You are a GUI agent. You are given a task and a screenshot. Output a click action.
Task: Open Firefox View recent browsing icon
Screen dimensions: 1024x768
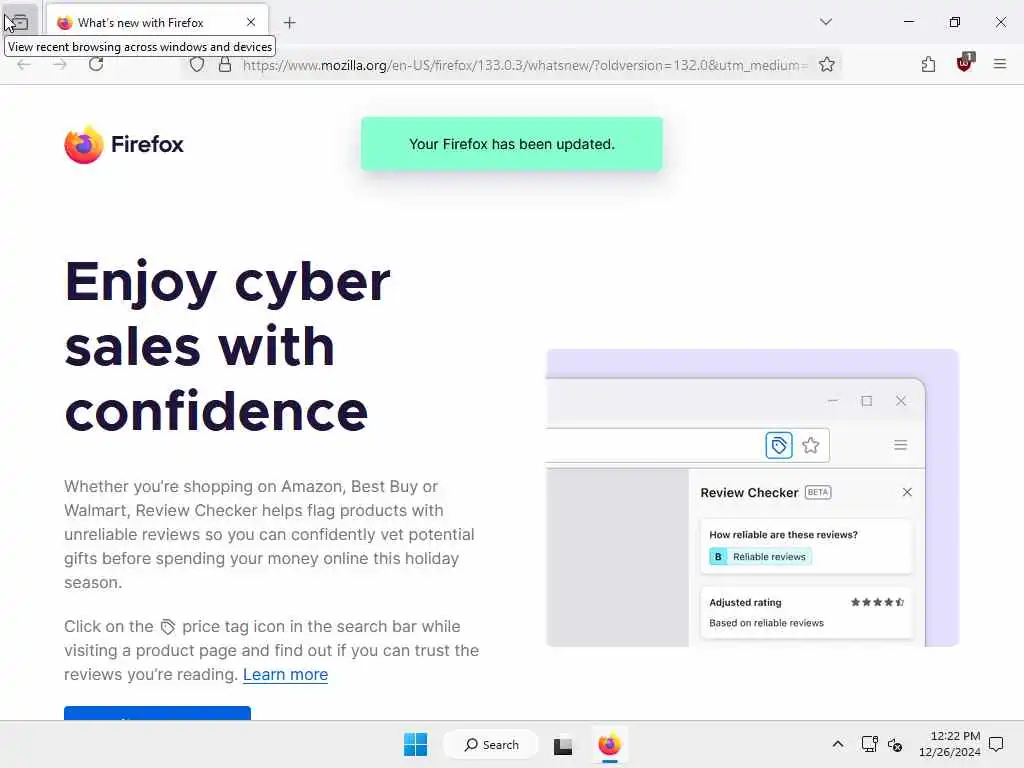[20, 22]
